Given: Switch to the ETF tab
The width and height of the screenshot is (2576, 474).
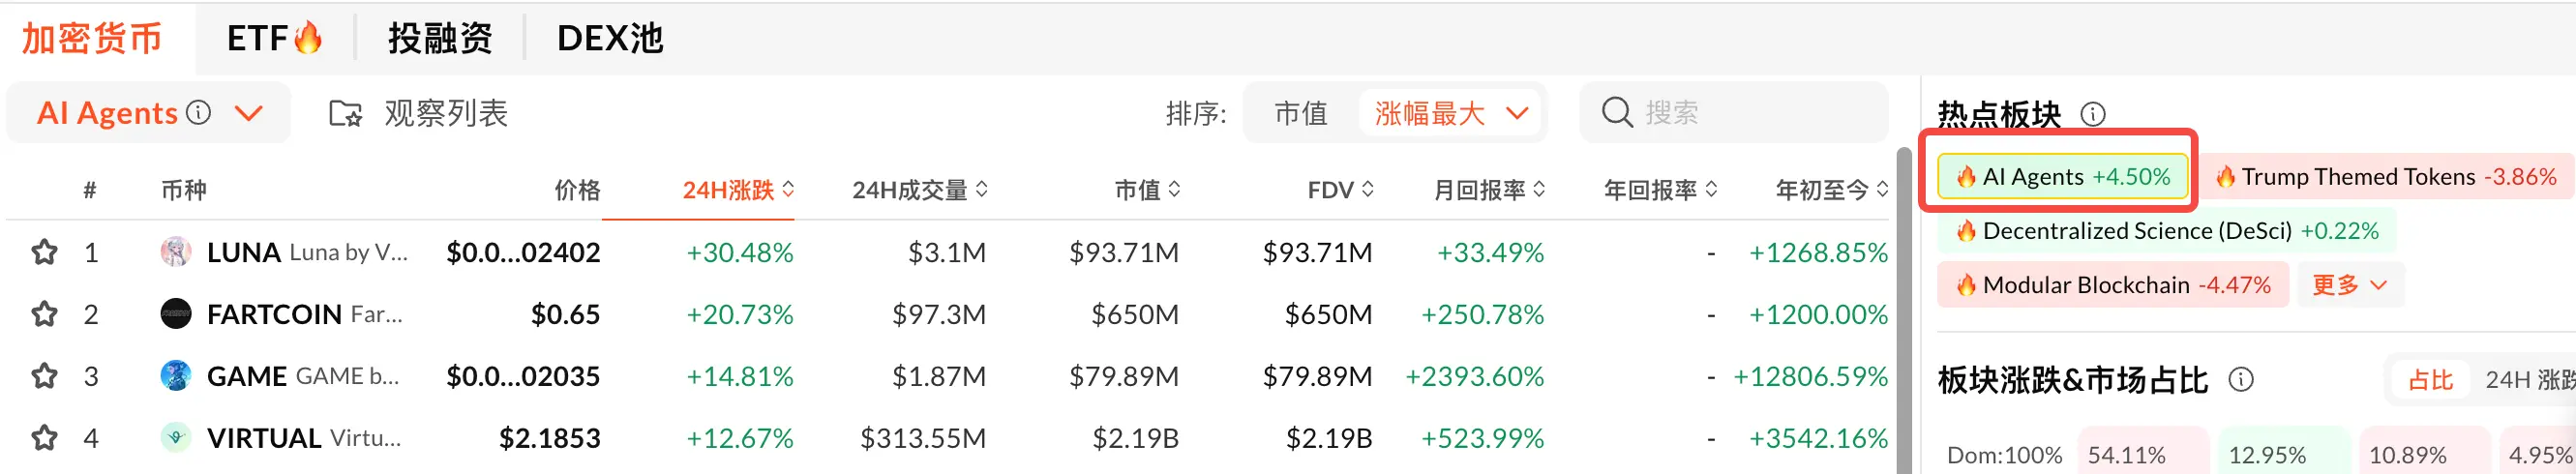Looking at the screenshot, I should 274,38.
